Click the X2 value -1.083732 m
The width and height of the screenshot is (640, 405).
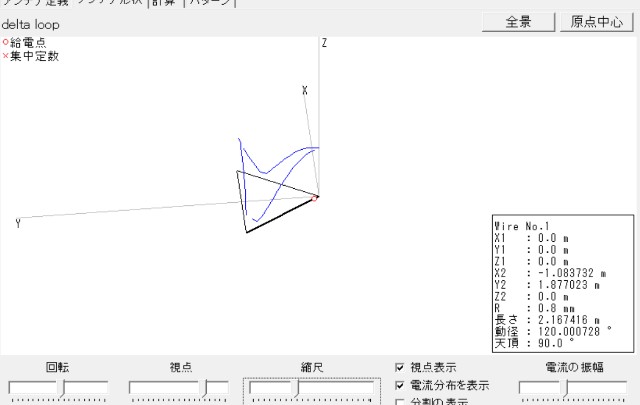tap(572, 273)
